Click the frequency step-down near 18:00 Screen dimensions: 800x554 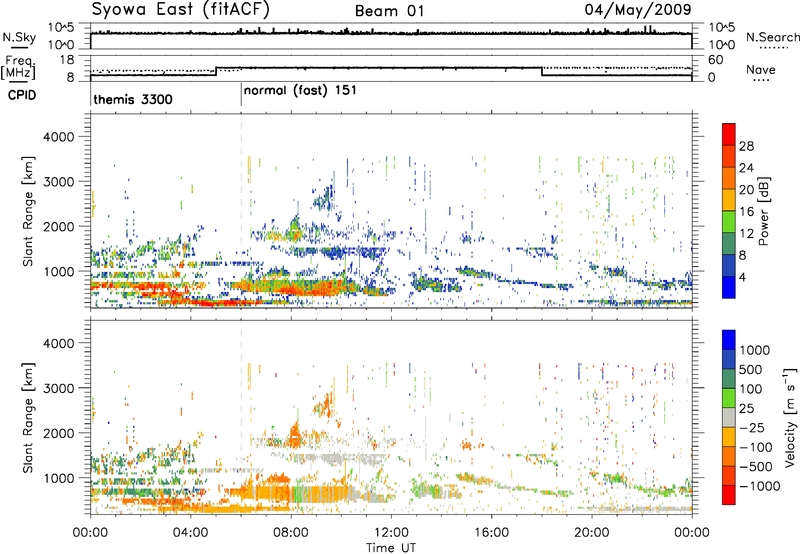pyautogui.click(x=542, y=71)
